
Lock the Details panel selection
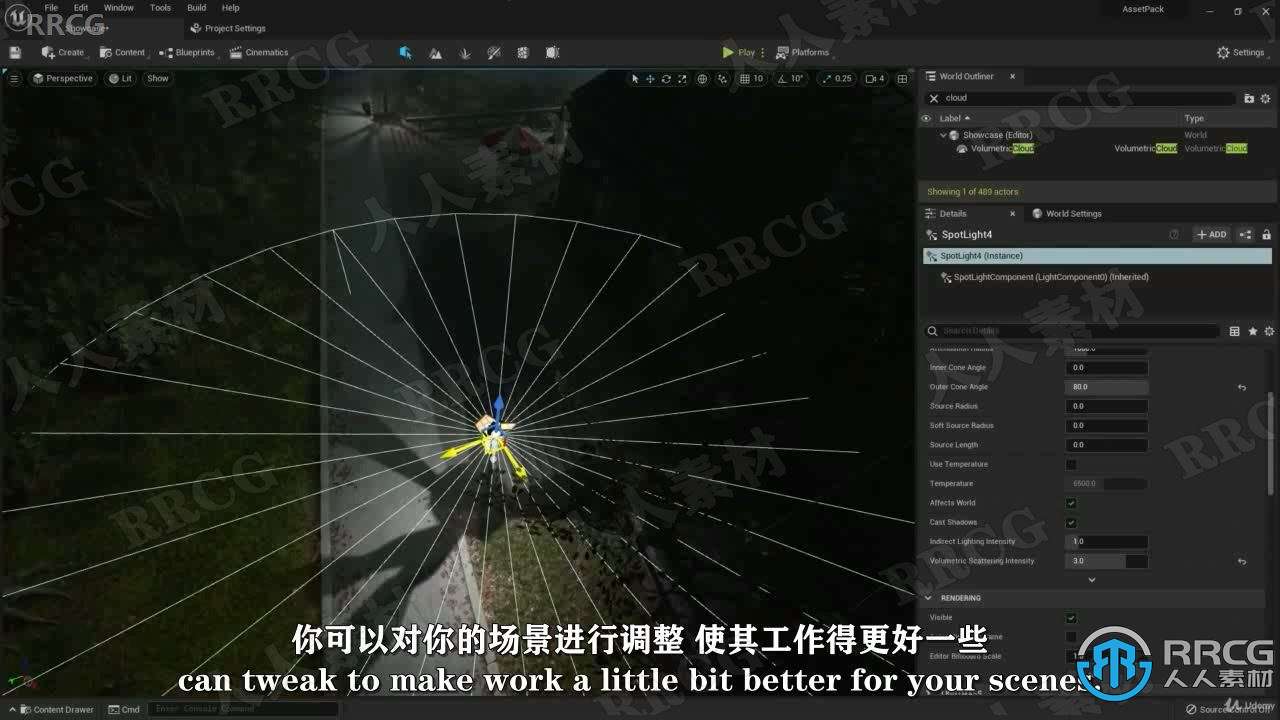pyautogui.click(x=1266, y=234)
